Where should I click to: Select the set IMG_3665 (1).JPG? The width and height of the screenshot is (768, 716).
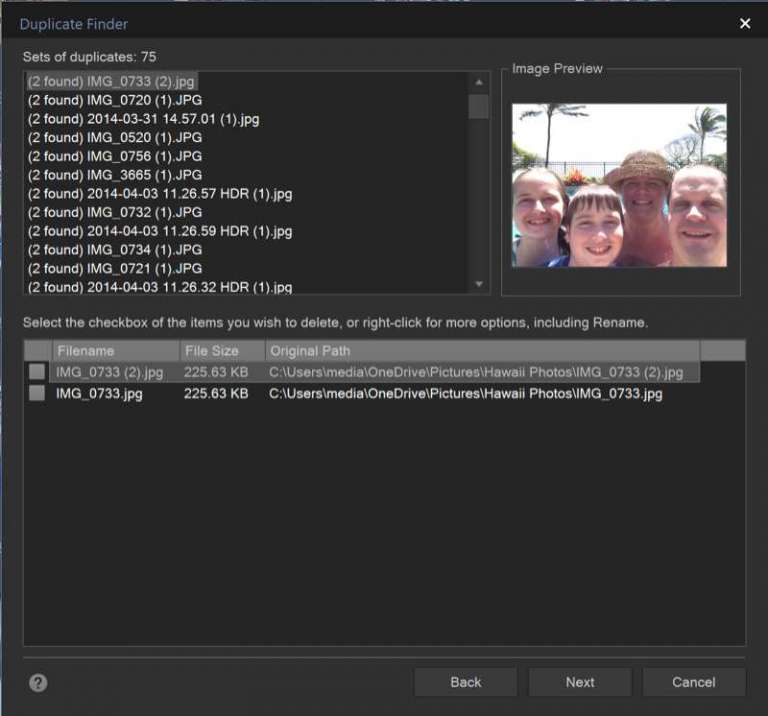tap(115, 175)
